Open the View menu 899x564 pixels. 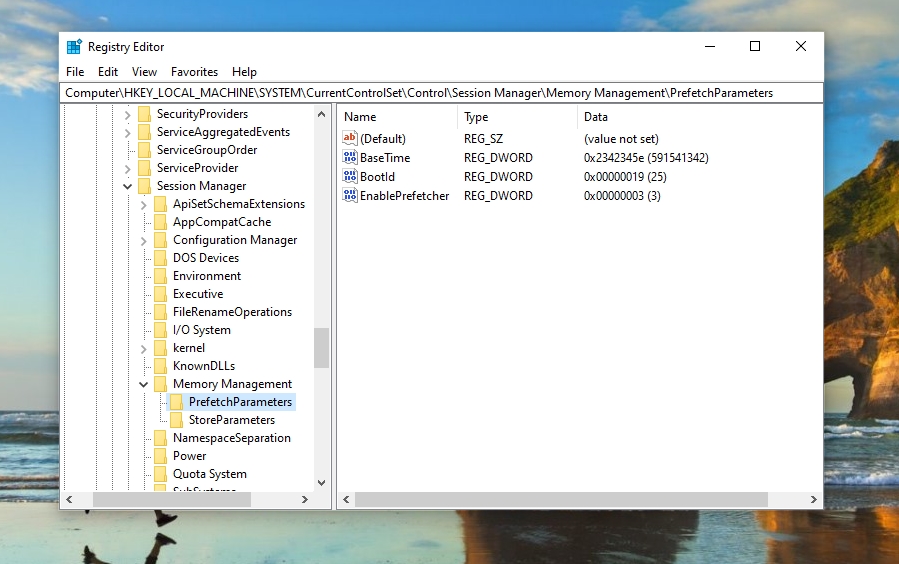[x=144, y=72]
